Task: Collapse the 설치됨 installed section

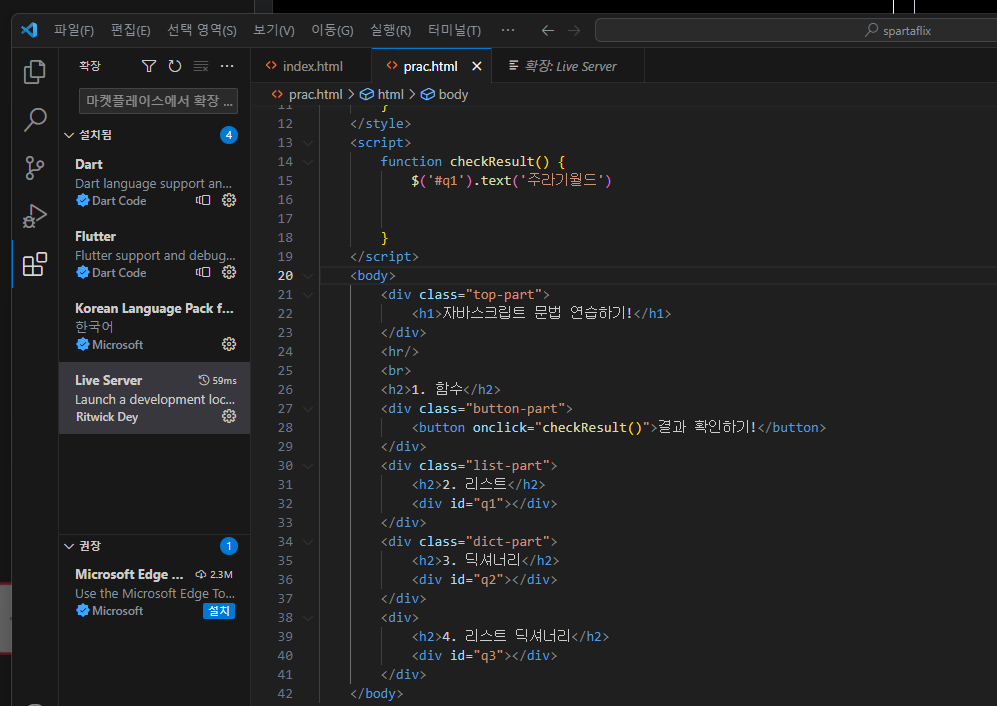Action: [69, 135]
